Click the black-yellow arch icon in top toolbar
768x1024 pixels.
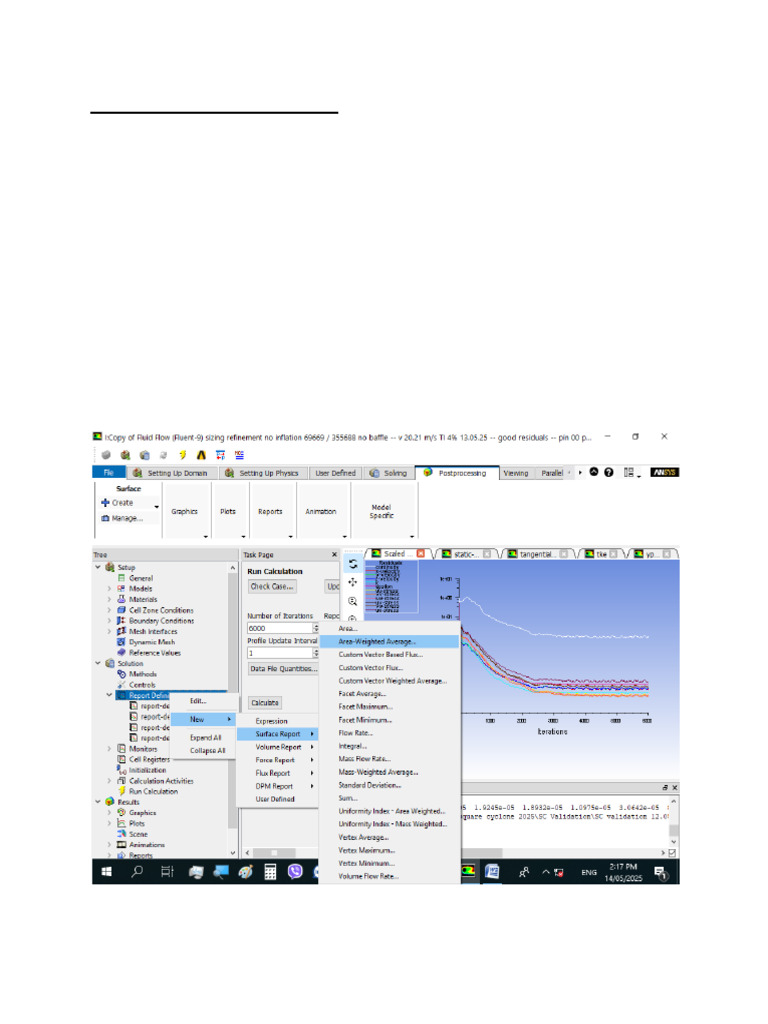[x=201, y=455]
